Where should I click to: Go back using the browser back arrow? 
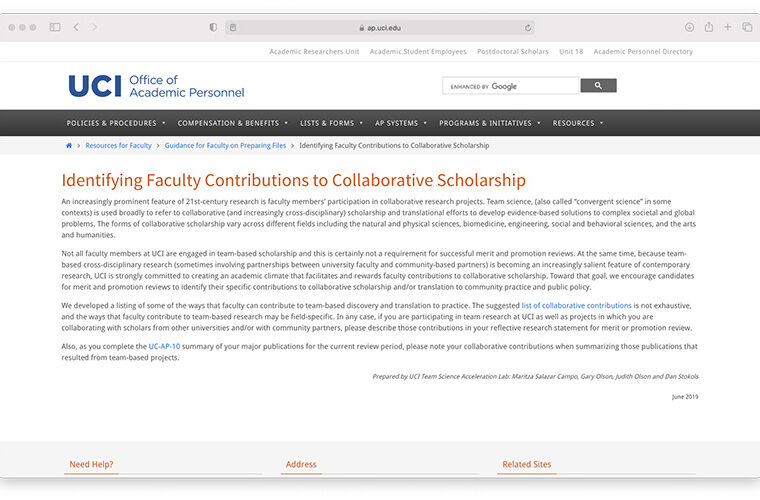tap(77, 27)
